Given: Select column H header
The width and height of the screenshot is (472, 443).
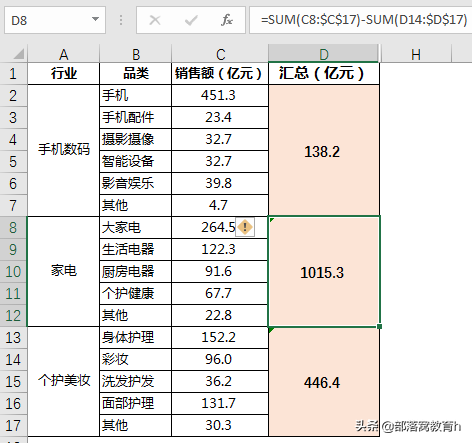Looking at the screenshot, I should [x=416, y=54].
